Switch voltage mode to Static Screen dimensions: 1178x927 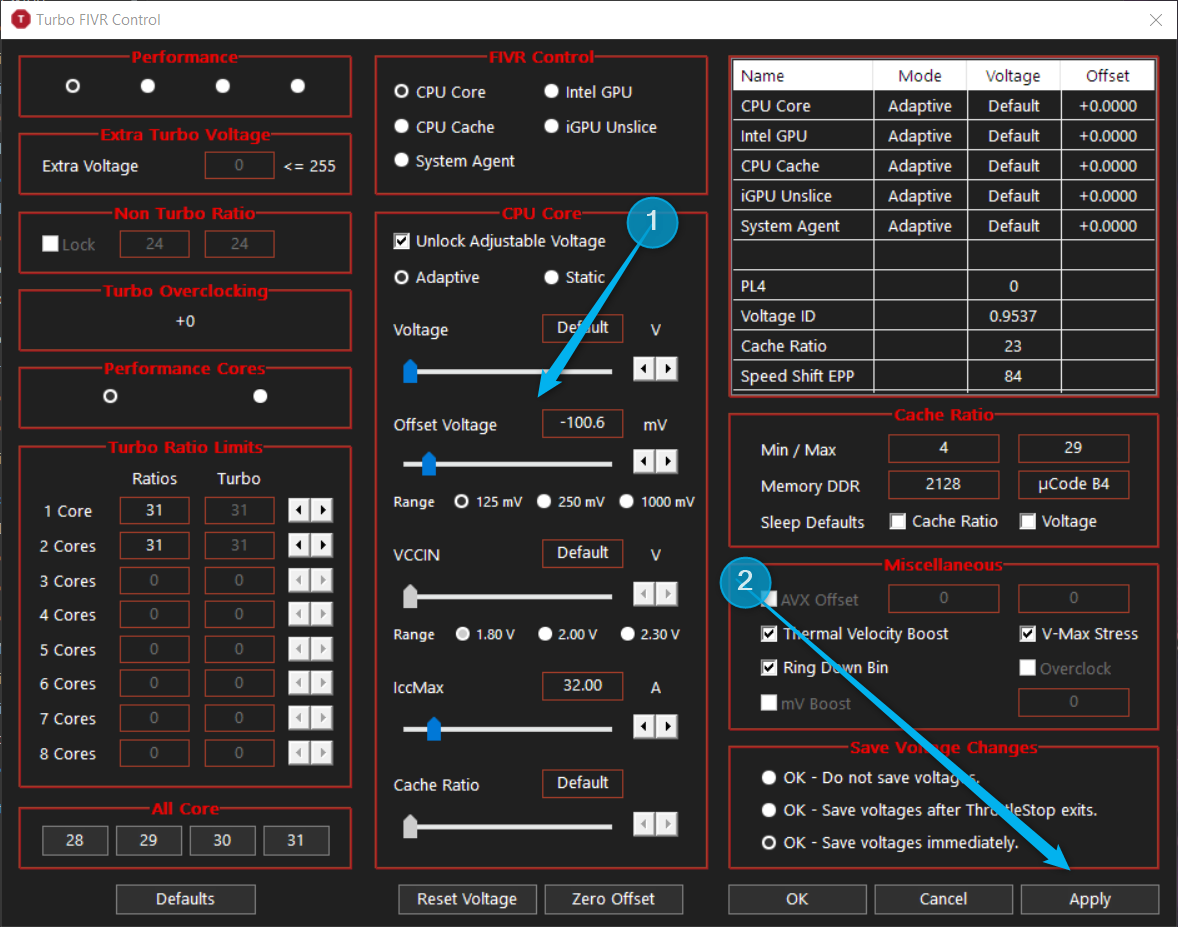(551, 277)
